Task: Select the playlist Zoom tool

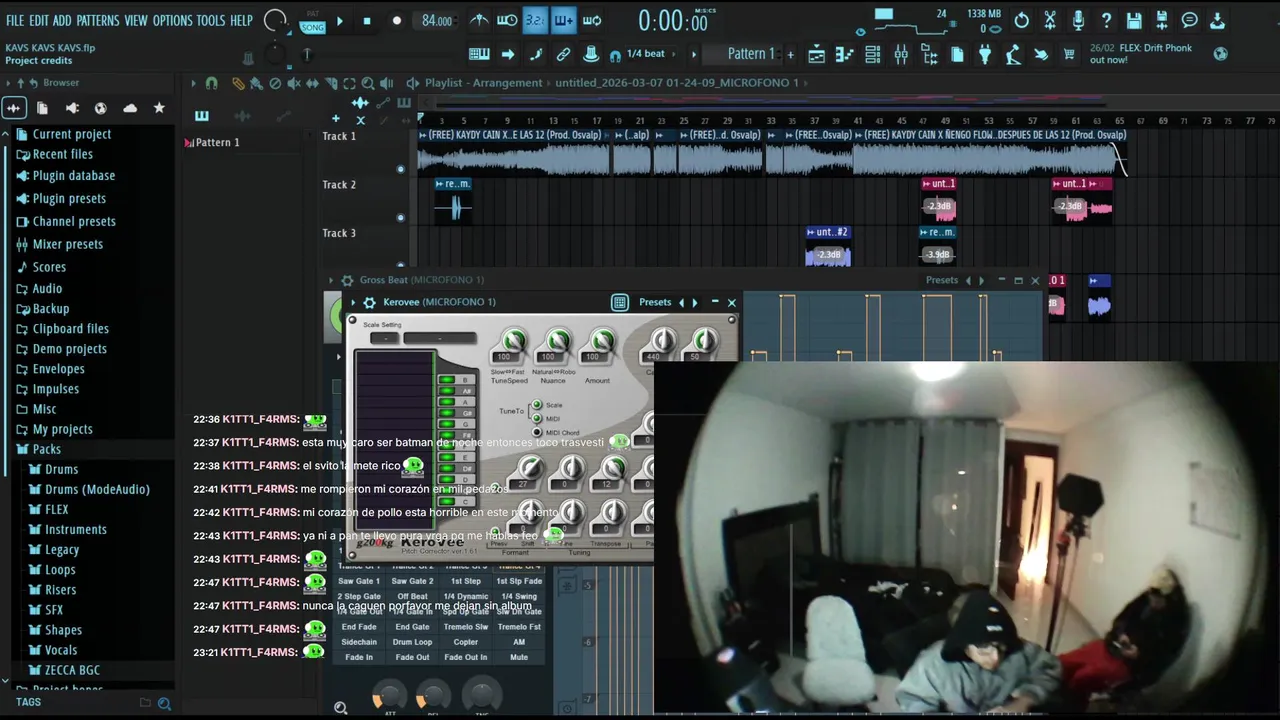Action: coord(368,83)
